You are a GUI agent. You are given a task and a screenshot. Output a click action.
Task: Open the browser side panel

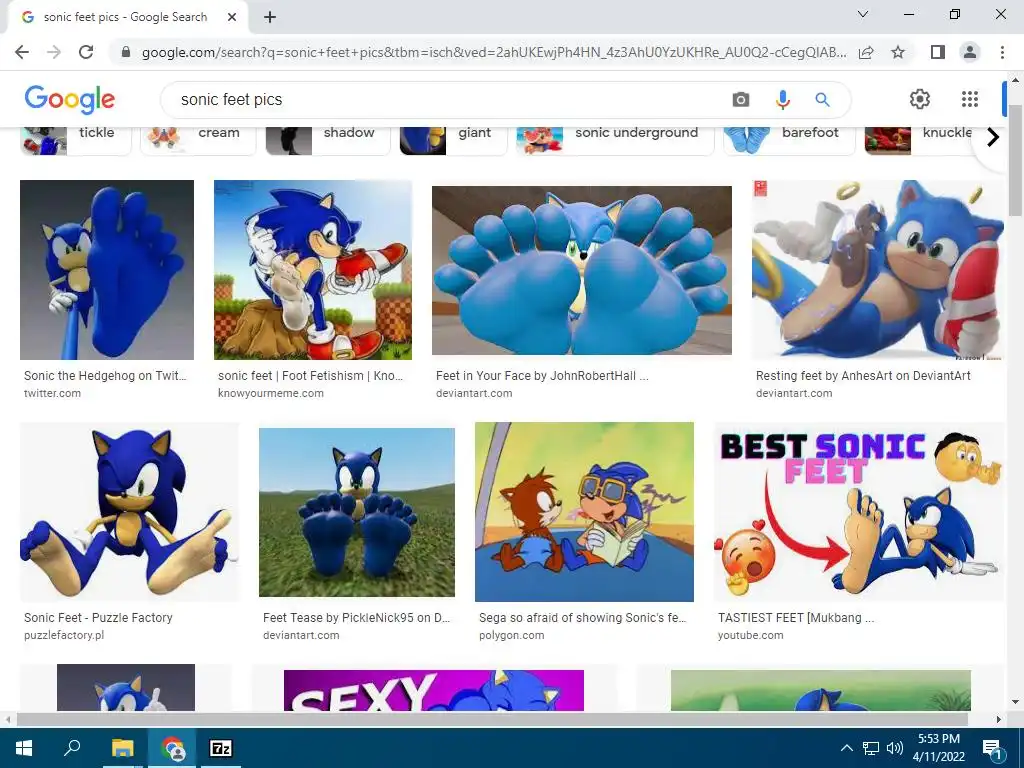(x=938, y=52)
